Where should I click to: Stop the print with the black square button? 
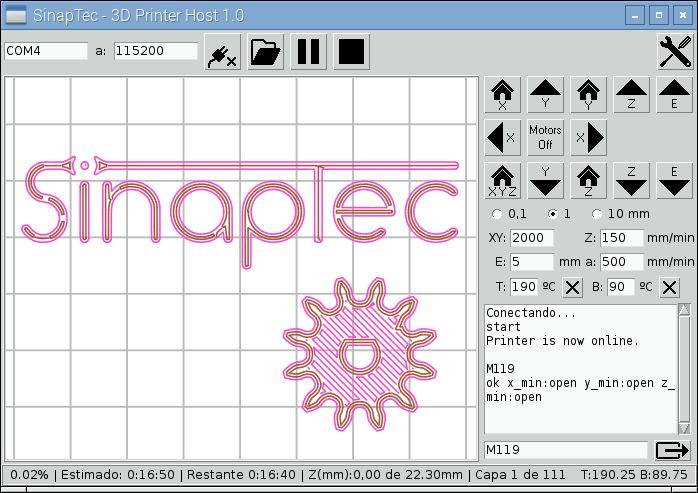point(352,52)
